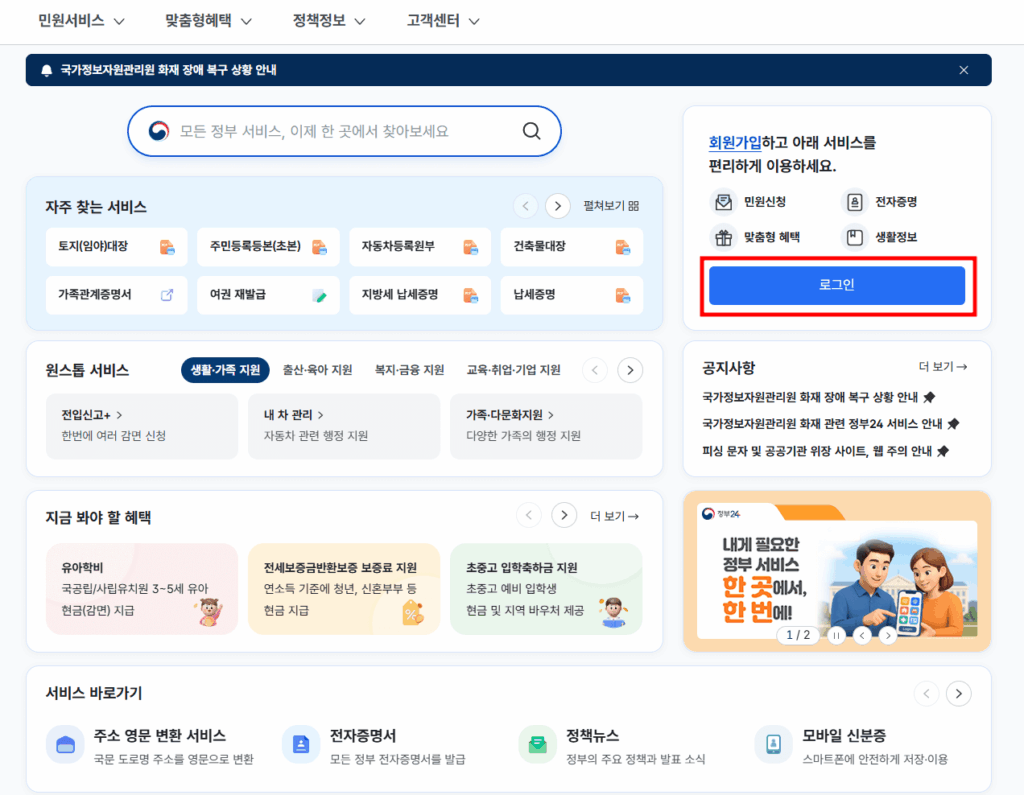This screenshot has width=1024, height=795.
Task: Open 전입신고+ one-stop service
Action: coord(142,426)
